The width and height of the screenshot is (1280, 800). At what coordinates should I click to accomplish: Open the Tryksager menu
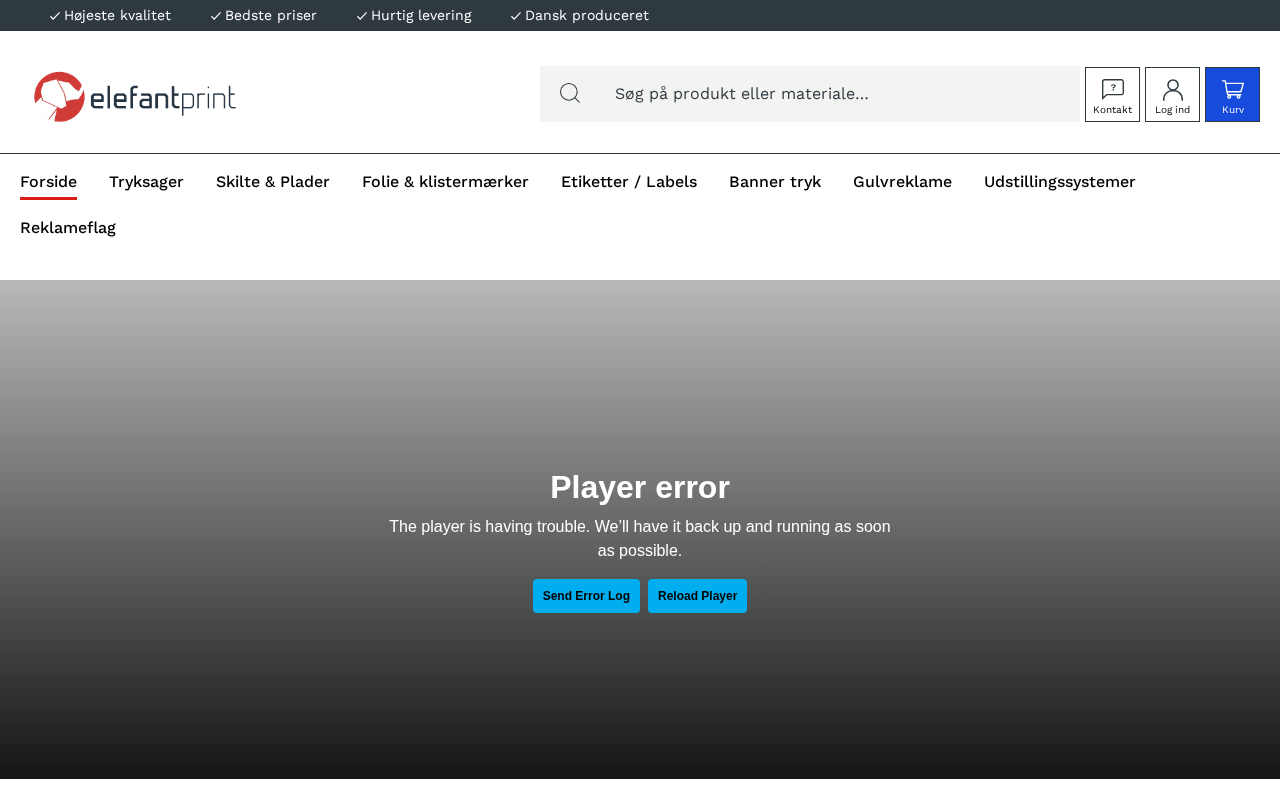pos(146,182)
